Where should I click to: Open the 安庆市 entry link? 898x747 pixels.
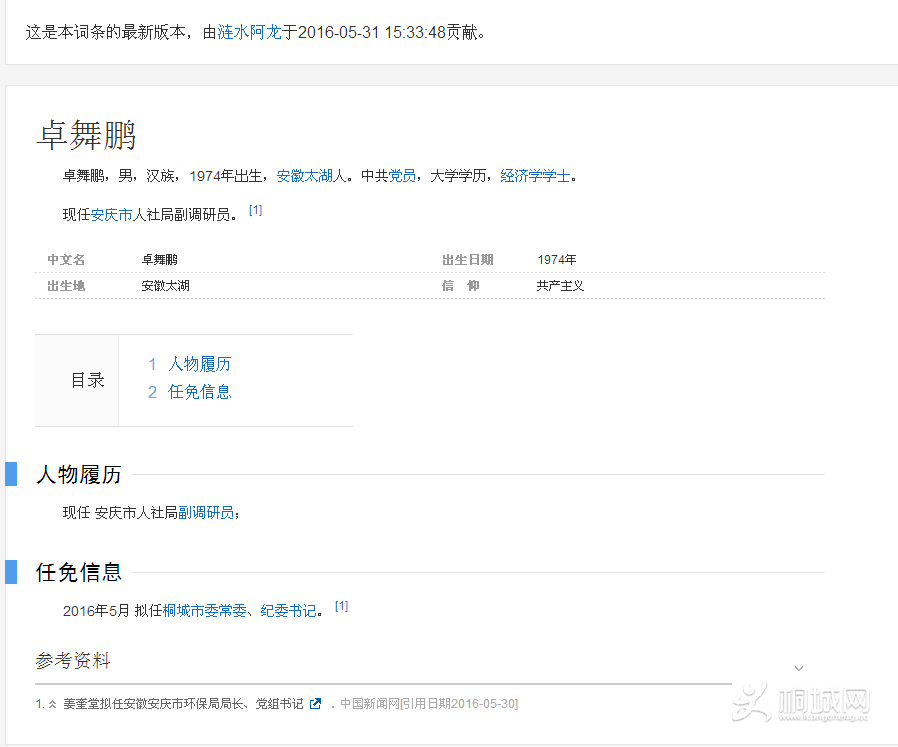pos(113,213)
